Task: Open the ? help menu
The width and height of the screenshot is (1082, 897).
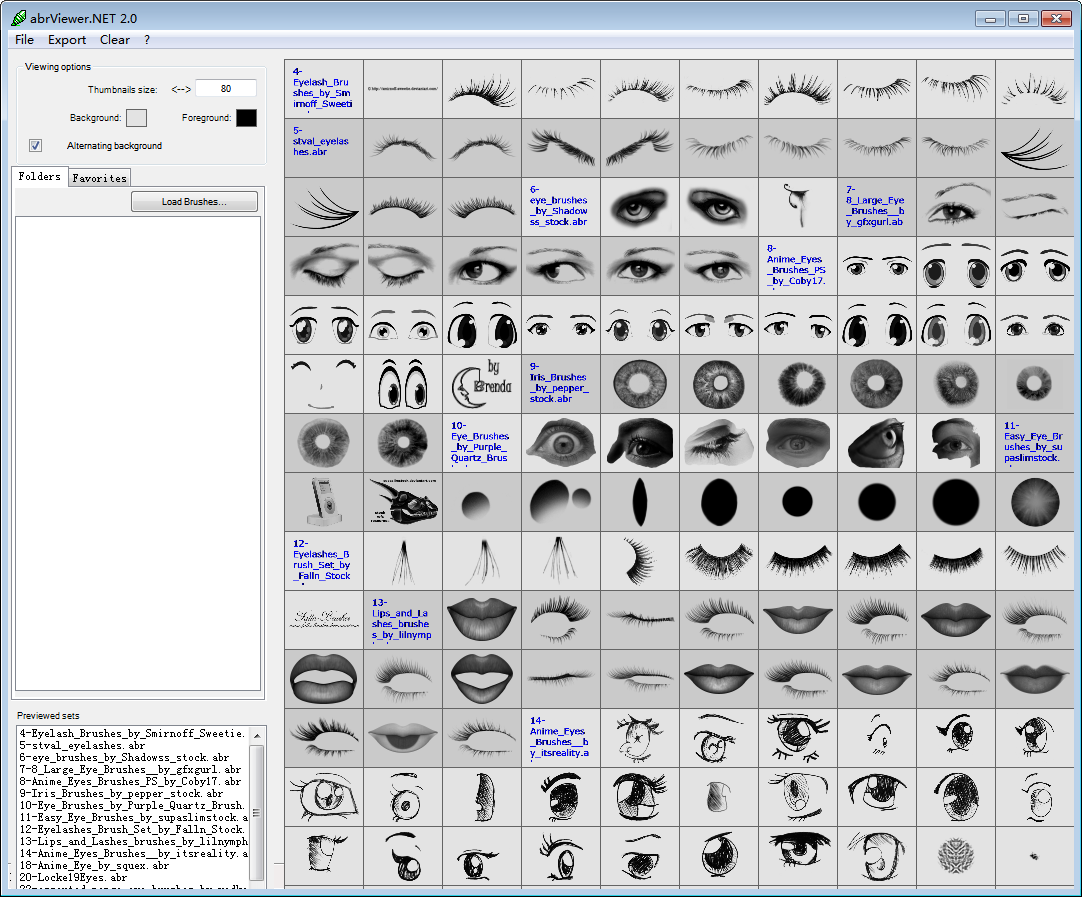Action: click(147, 40)
